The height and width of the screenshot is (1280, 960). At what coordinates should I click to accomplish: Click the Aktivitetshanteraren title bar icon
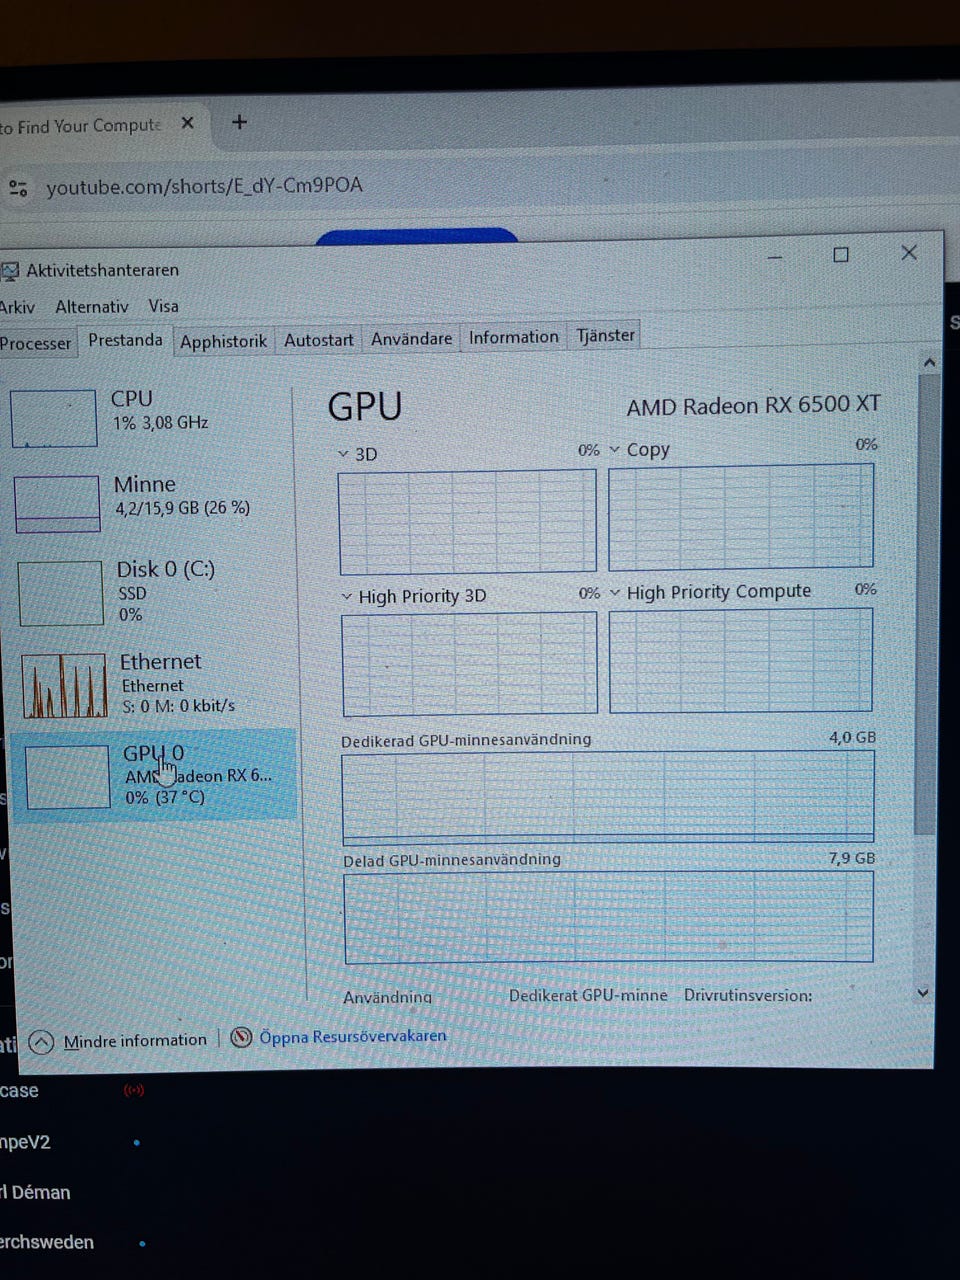click(10, 271)
